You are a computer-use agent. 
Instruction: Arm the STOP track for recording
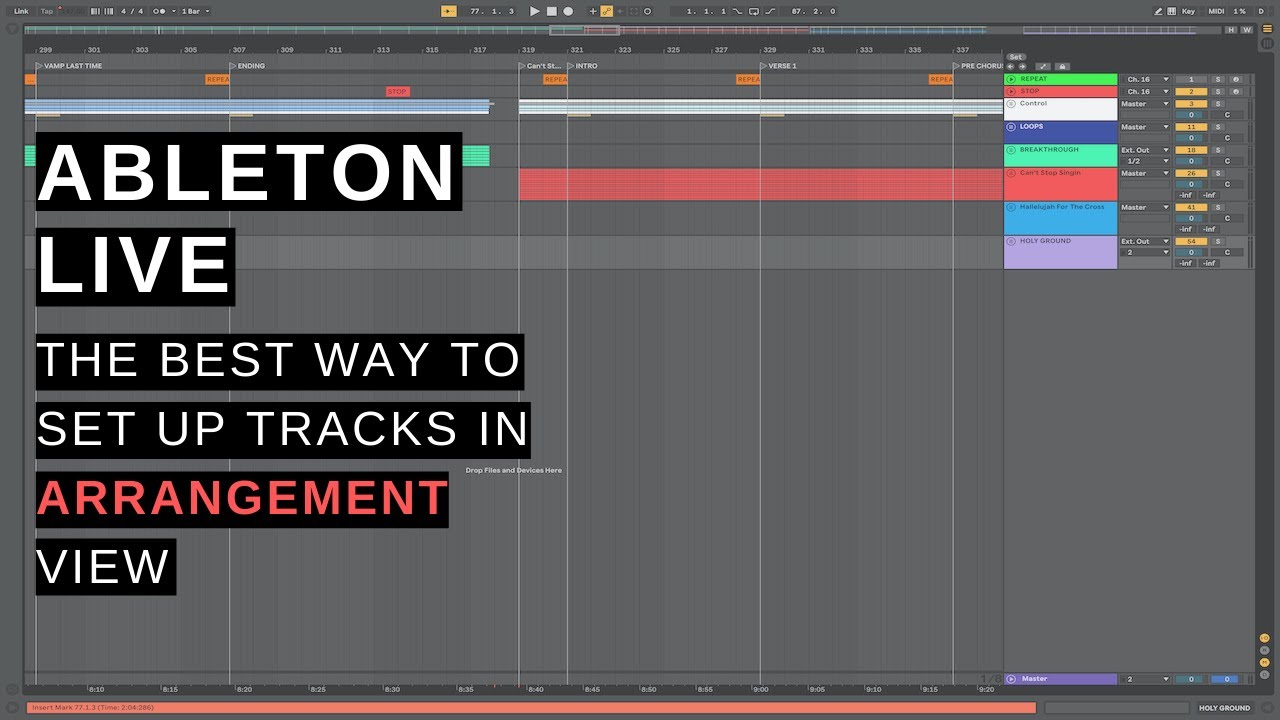pos(1236,91)
